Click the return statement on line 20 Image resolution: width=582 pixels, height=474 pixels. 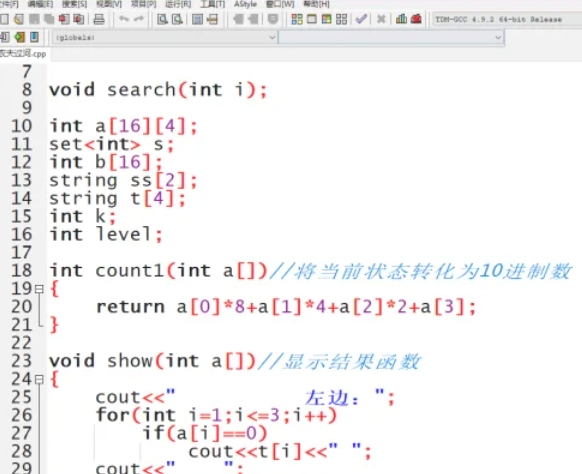[x=286, y=307]
